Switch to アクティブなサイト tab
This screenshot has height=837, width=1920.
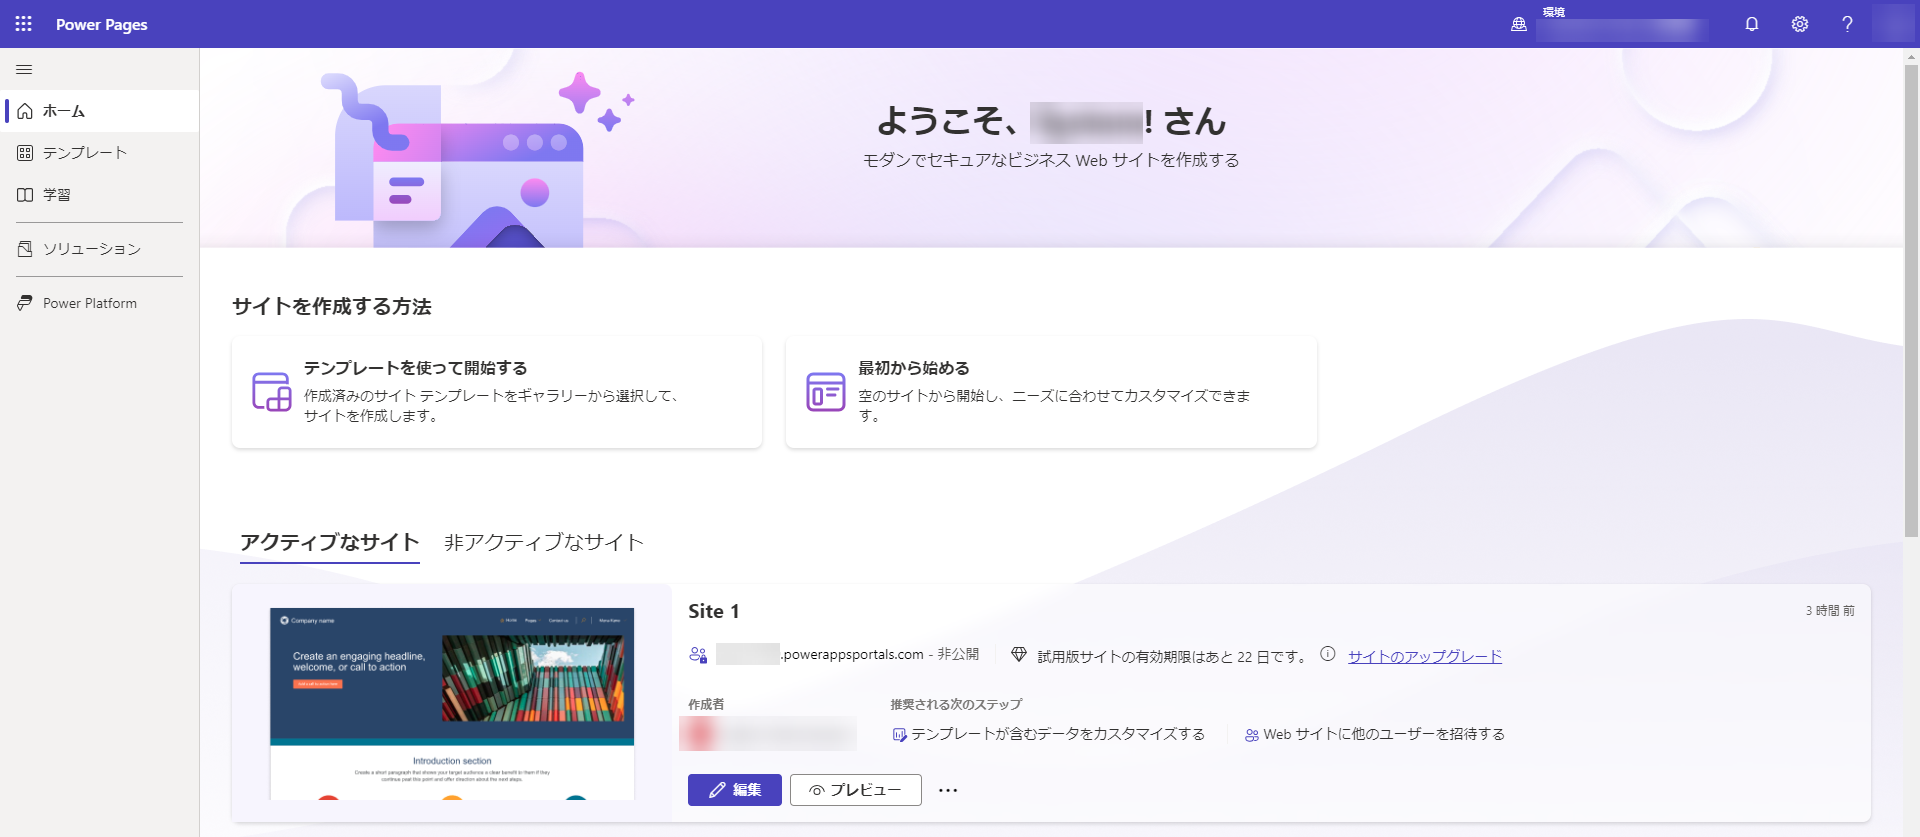(x=330, y=543)
